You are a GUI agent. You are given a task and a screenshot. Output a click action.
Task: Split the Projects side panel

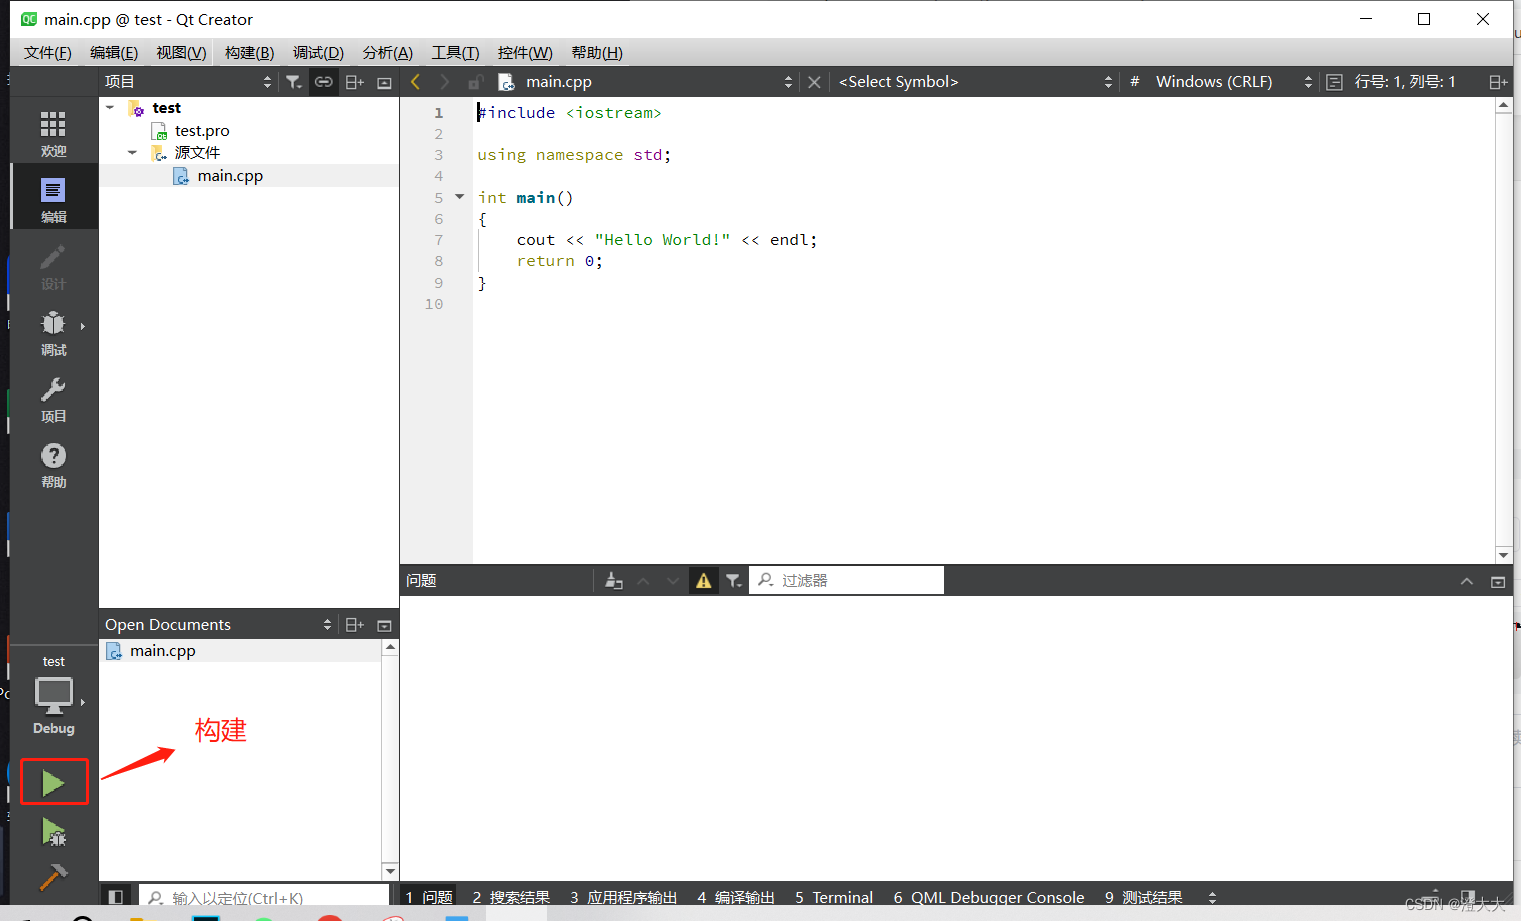click(354, 82)
